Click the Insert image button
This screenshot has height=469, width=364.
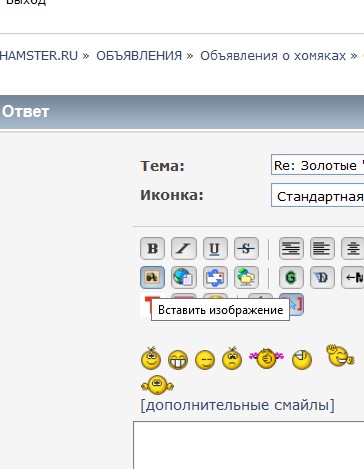(152, 277)
